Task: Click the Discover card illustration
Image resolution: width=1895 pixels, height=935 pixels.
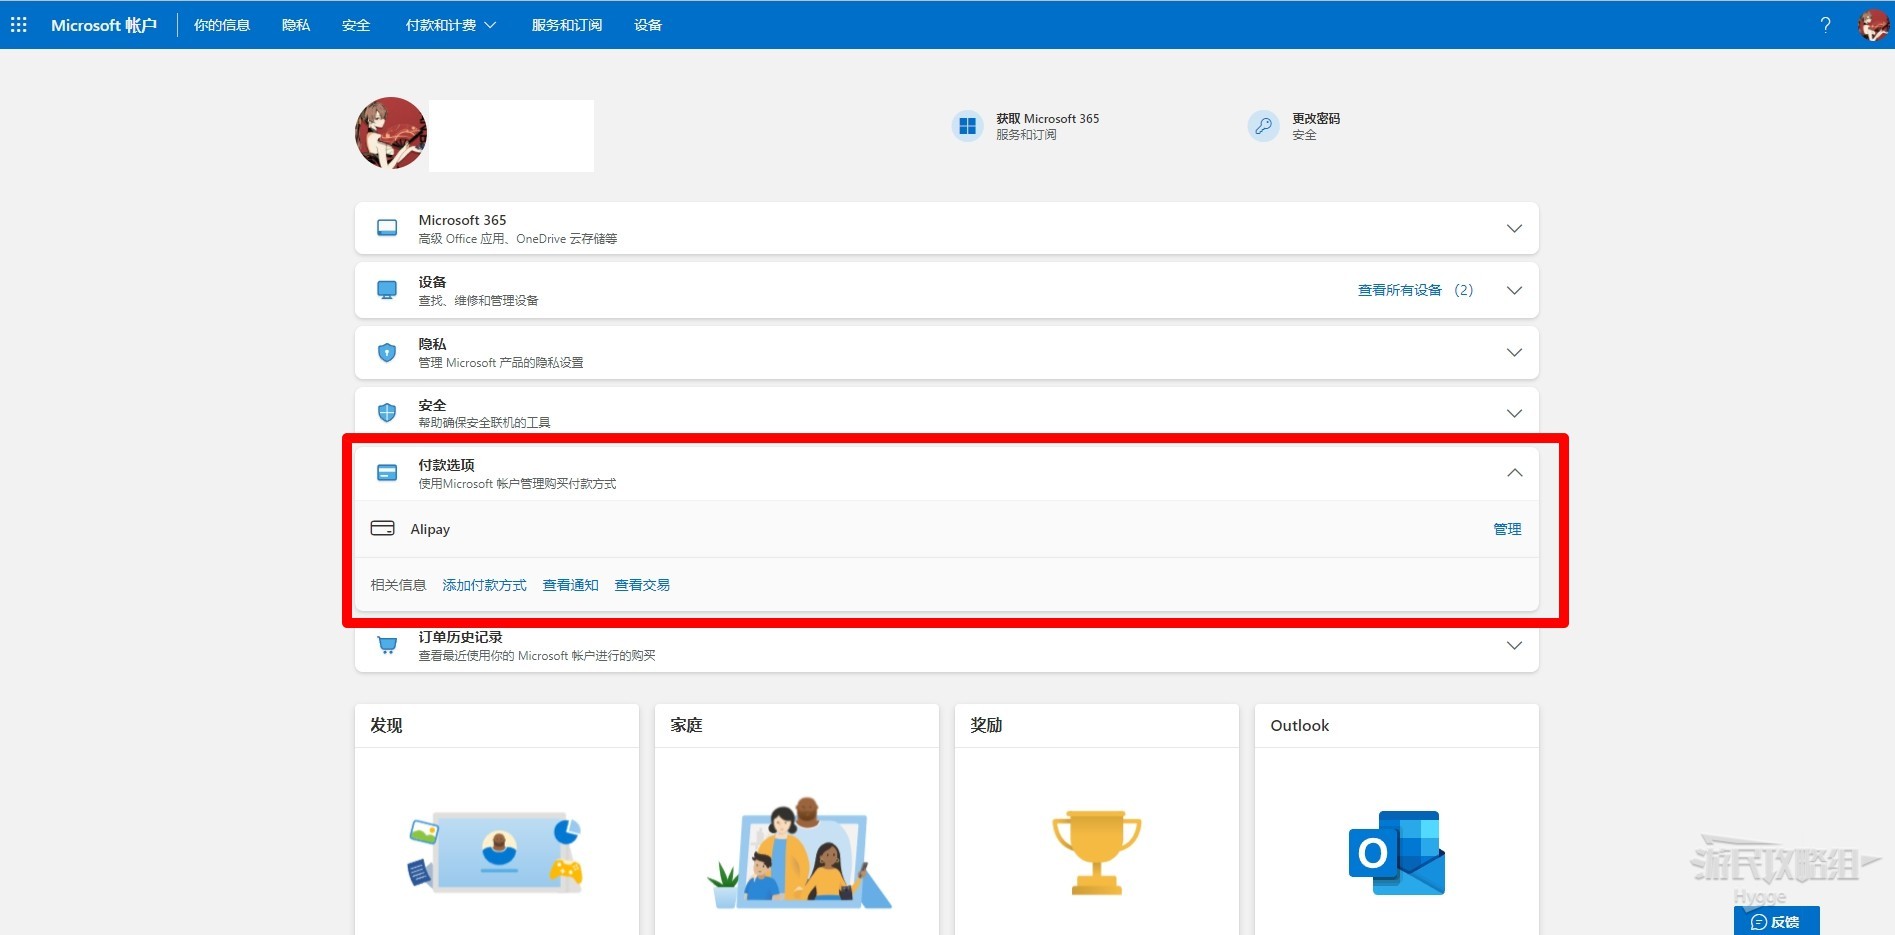Action: coord(497,853)
